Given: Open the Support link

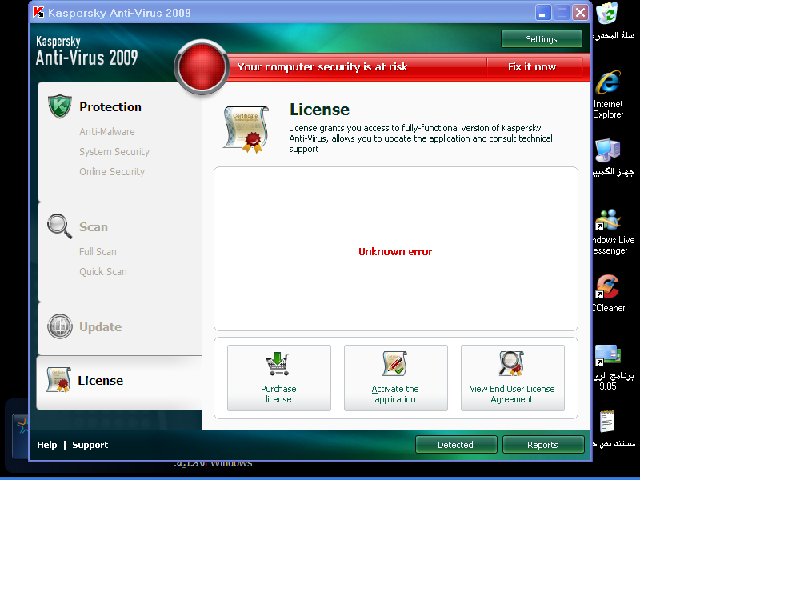Looking at the screenshot, I should pyautogui.click(x=90, y=445).
